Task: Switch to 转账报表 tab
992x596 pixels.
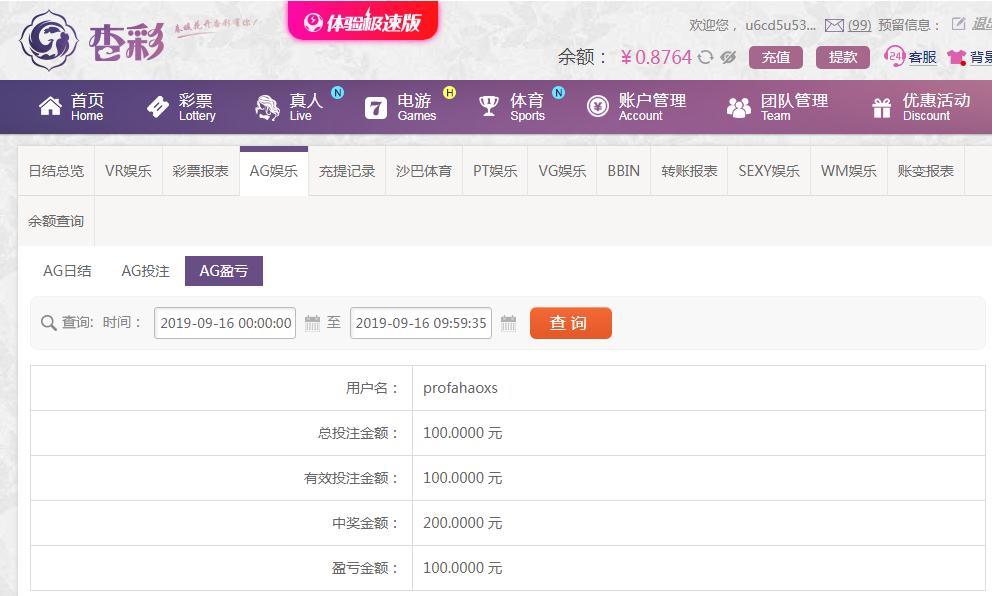Action: pyautogui.click(x=689, y=171)
